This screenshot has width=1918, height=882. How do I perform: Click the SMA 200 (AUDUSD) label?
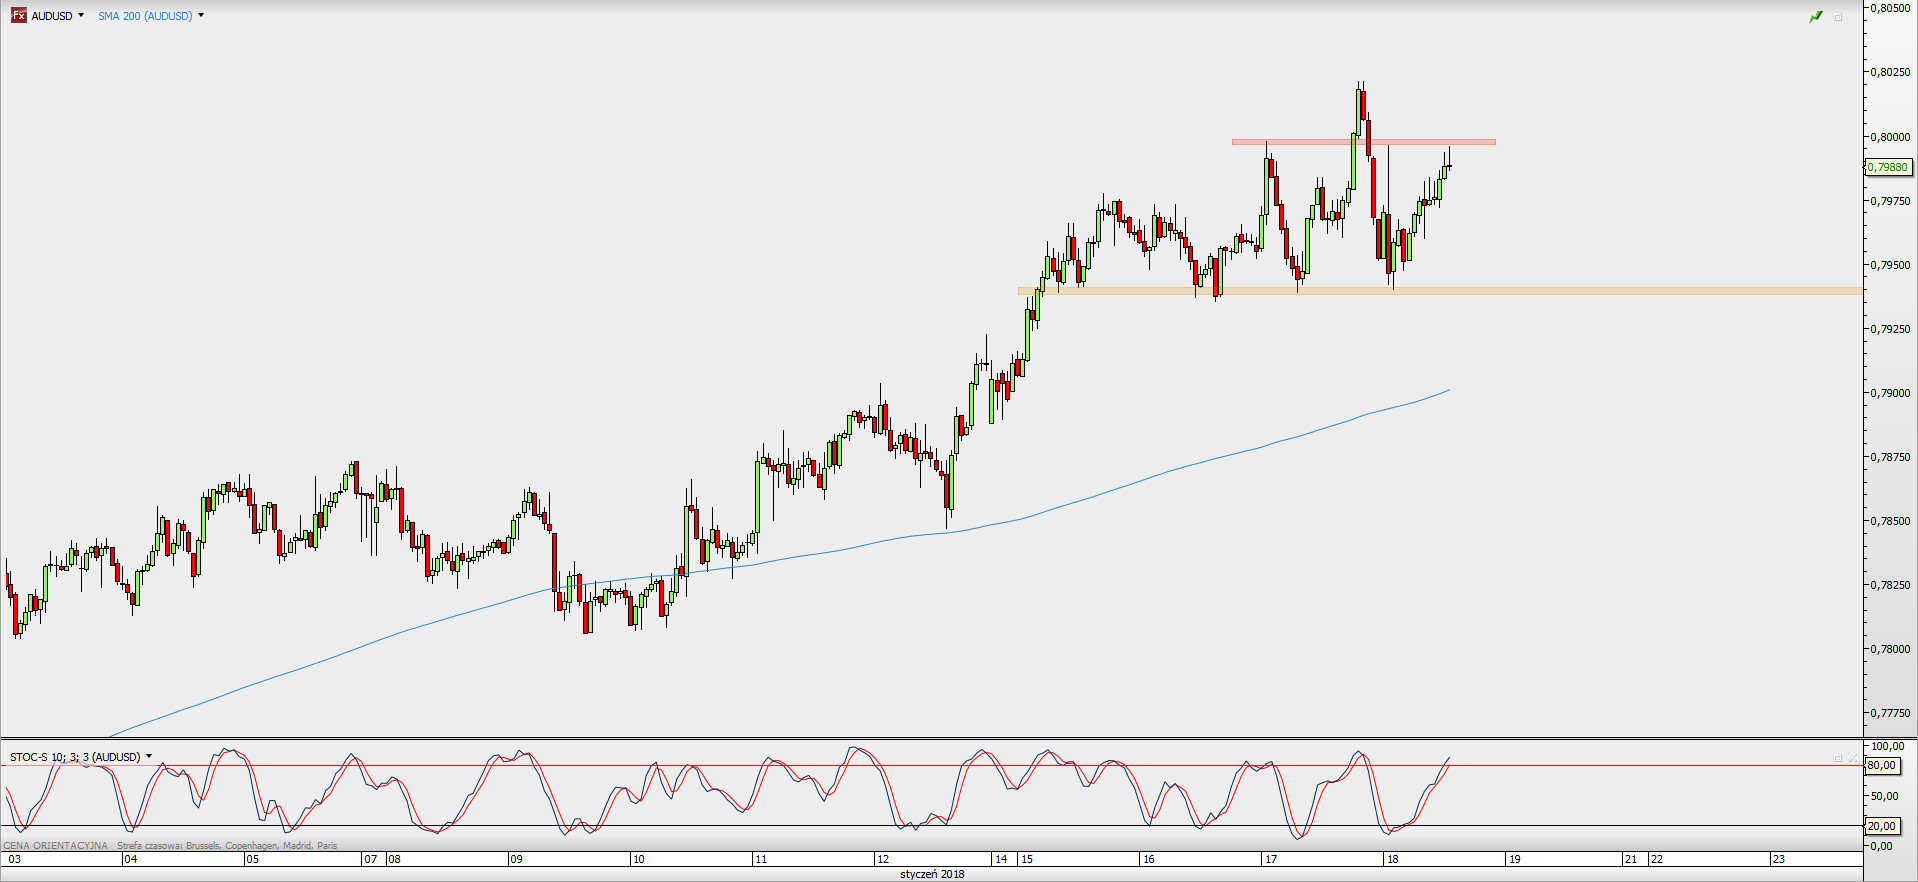(145, 16)
